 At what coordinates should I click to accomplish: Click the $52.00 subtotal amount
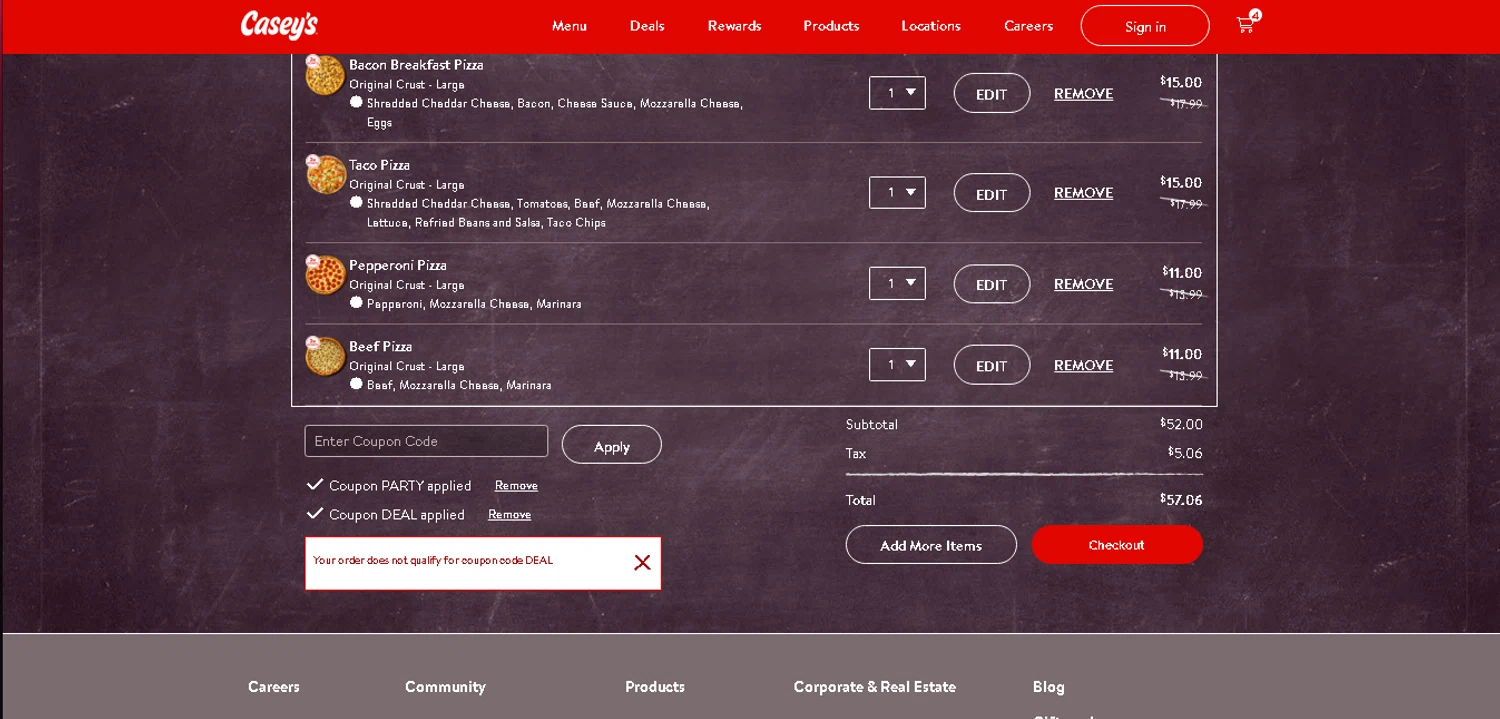coord(1181,424)
